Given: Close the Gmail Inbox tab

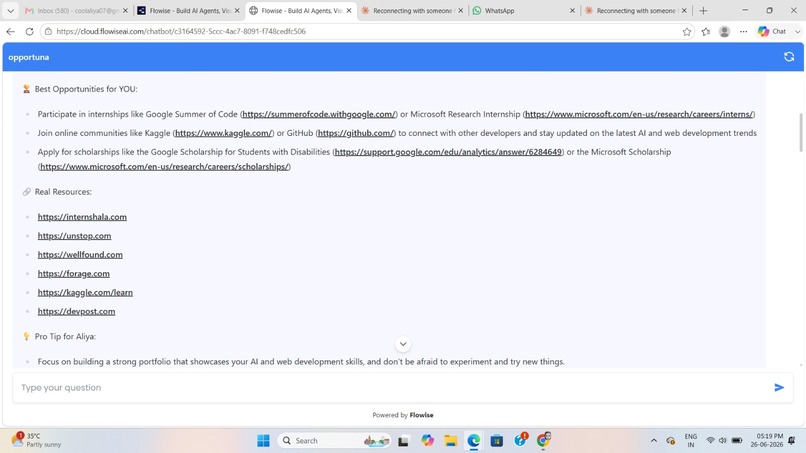Looking at the screenshot, I should click(x=125, y=10).
